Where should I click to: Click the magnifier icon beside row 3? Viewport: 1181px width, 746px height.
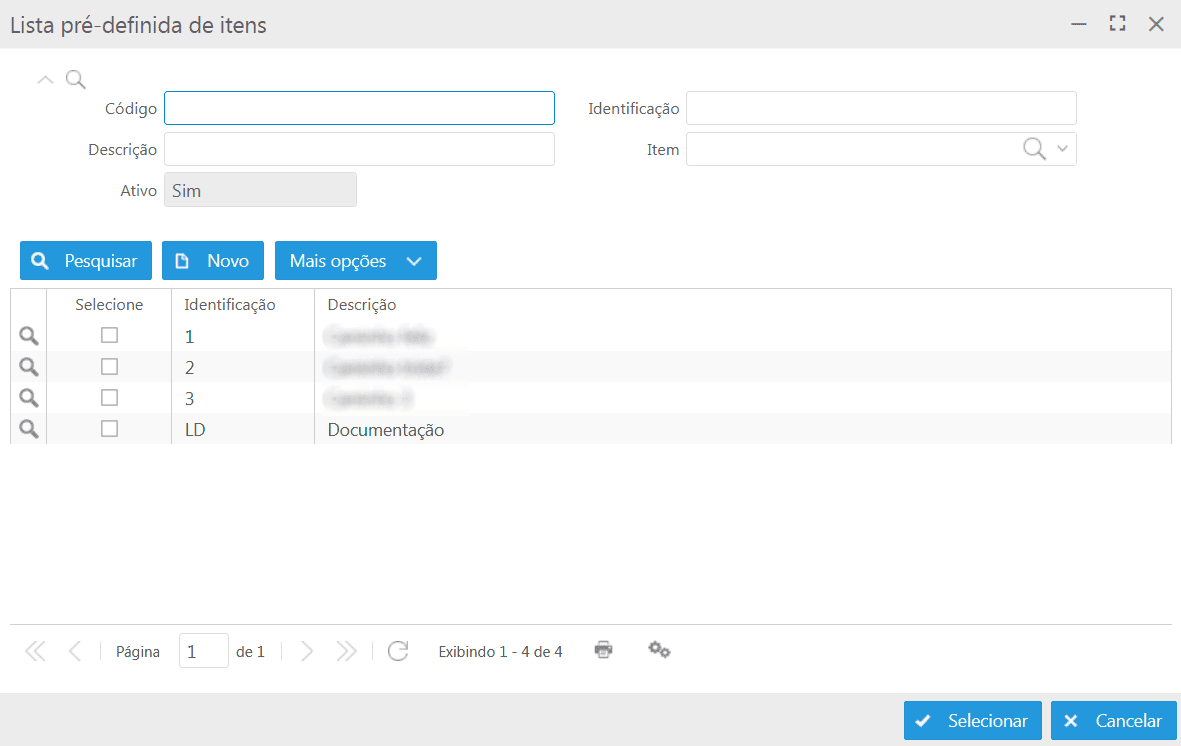tap(29, 398)
